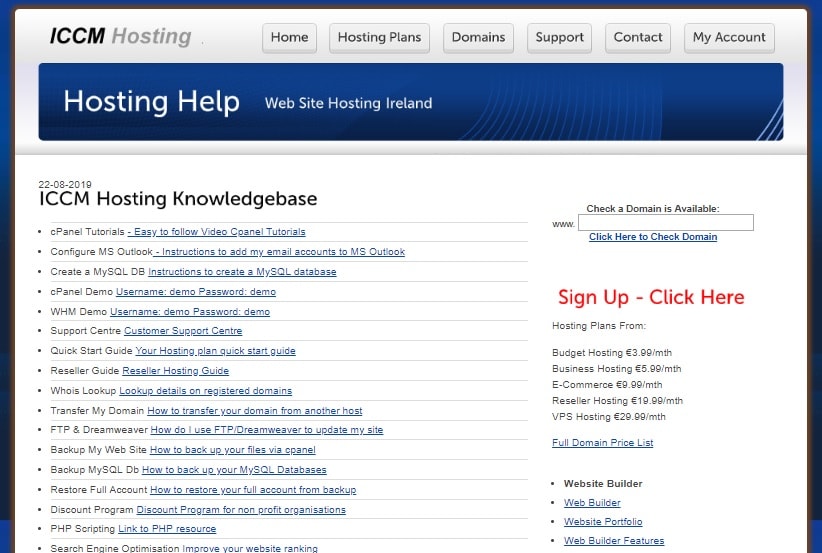822x553 pixels.
Task: Click the Business Hosting €5.99/mth text
Action: pyautogui.click(x=616, y=368)
